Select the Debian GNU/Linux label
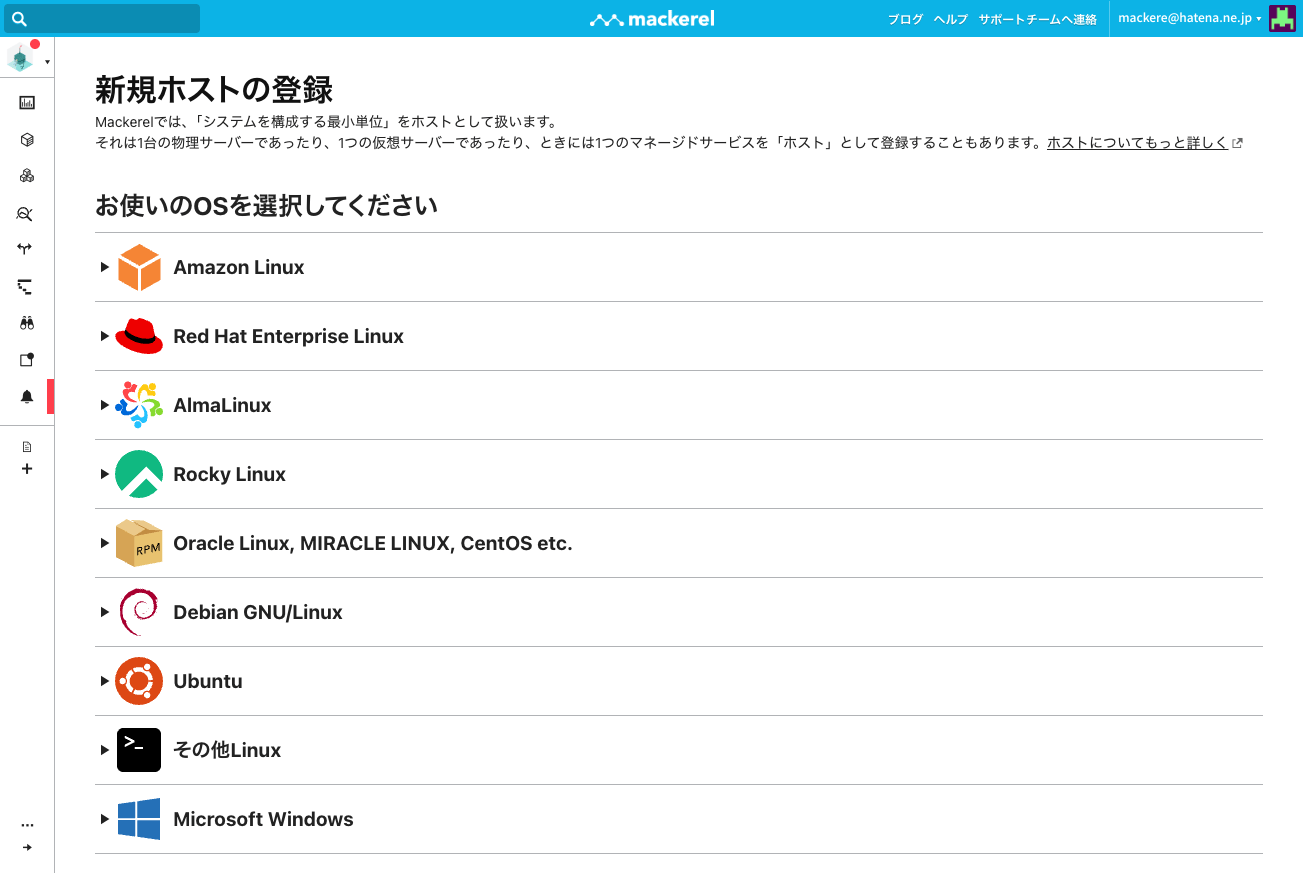1303x873 pixels. (x=258, y=612)
